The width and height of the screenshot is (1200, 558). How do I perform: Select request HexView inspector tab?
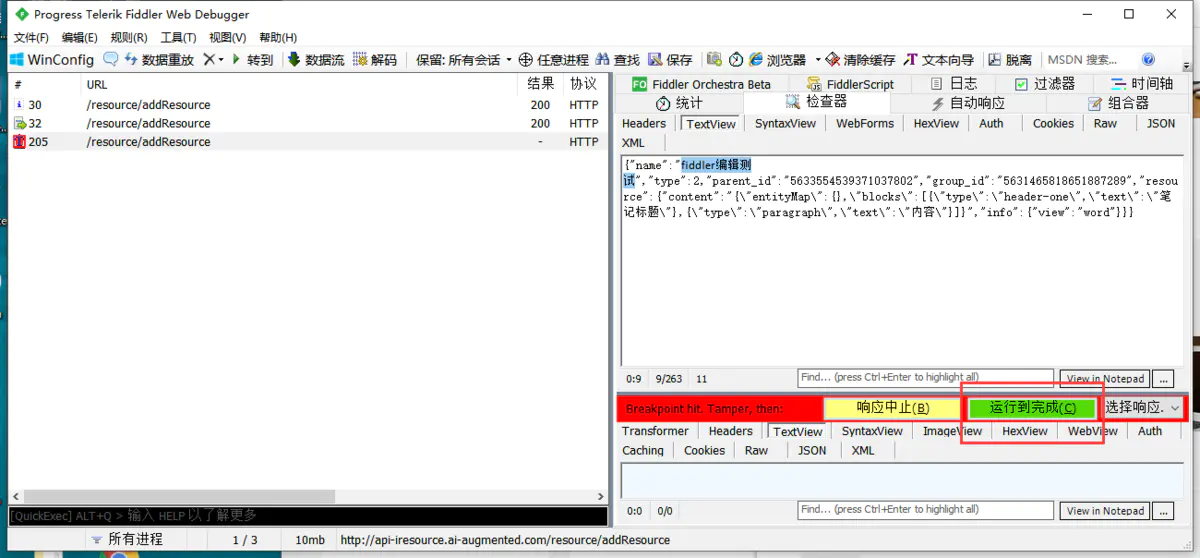[936, 123]
